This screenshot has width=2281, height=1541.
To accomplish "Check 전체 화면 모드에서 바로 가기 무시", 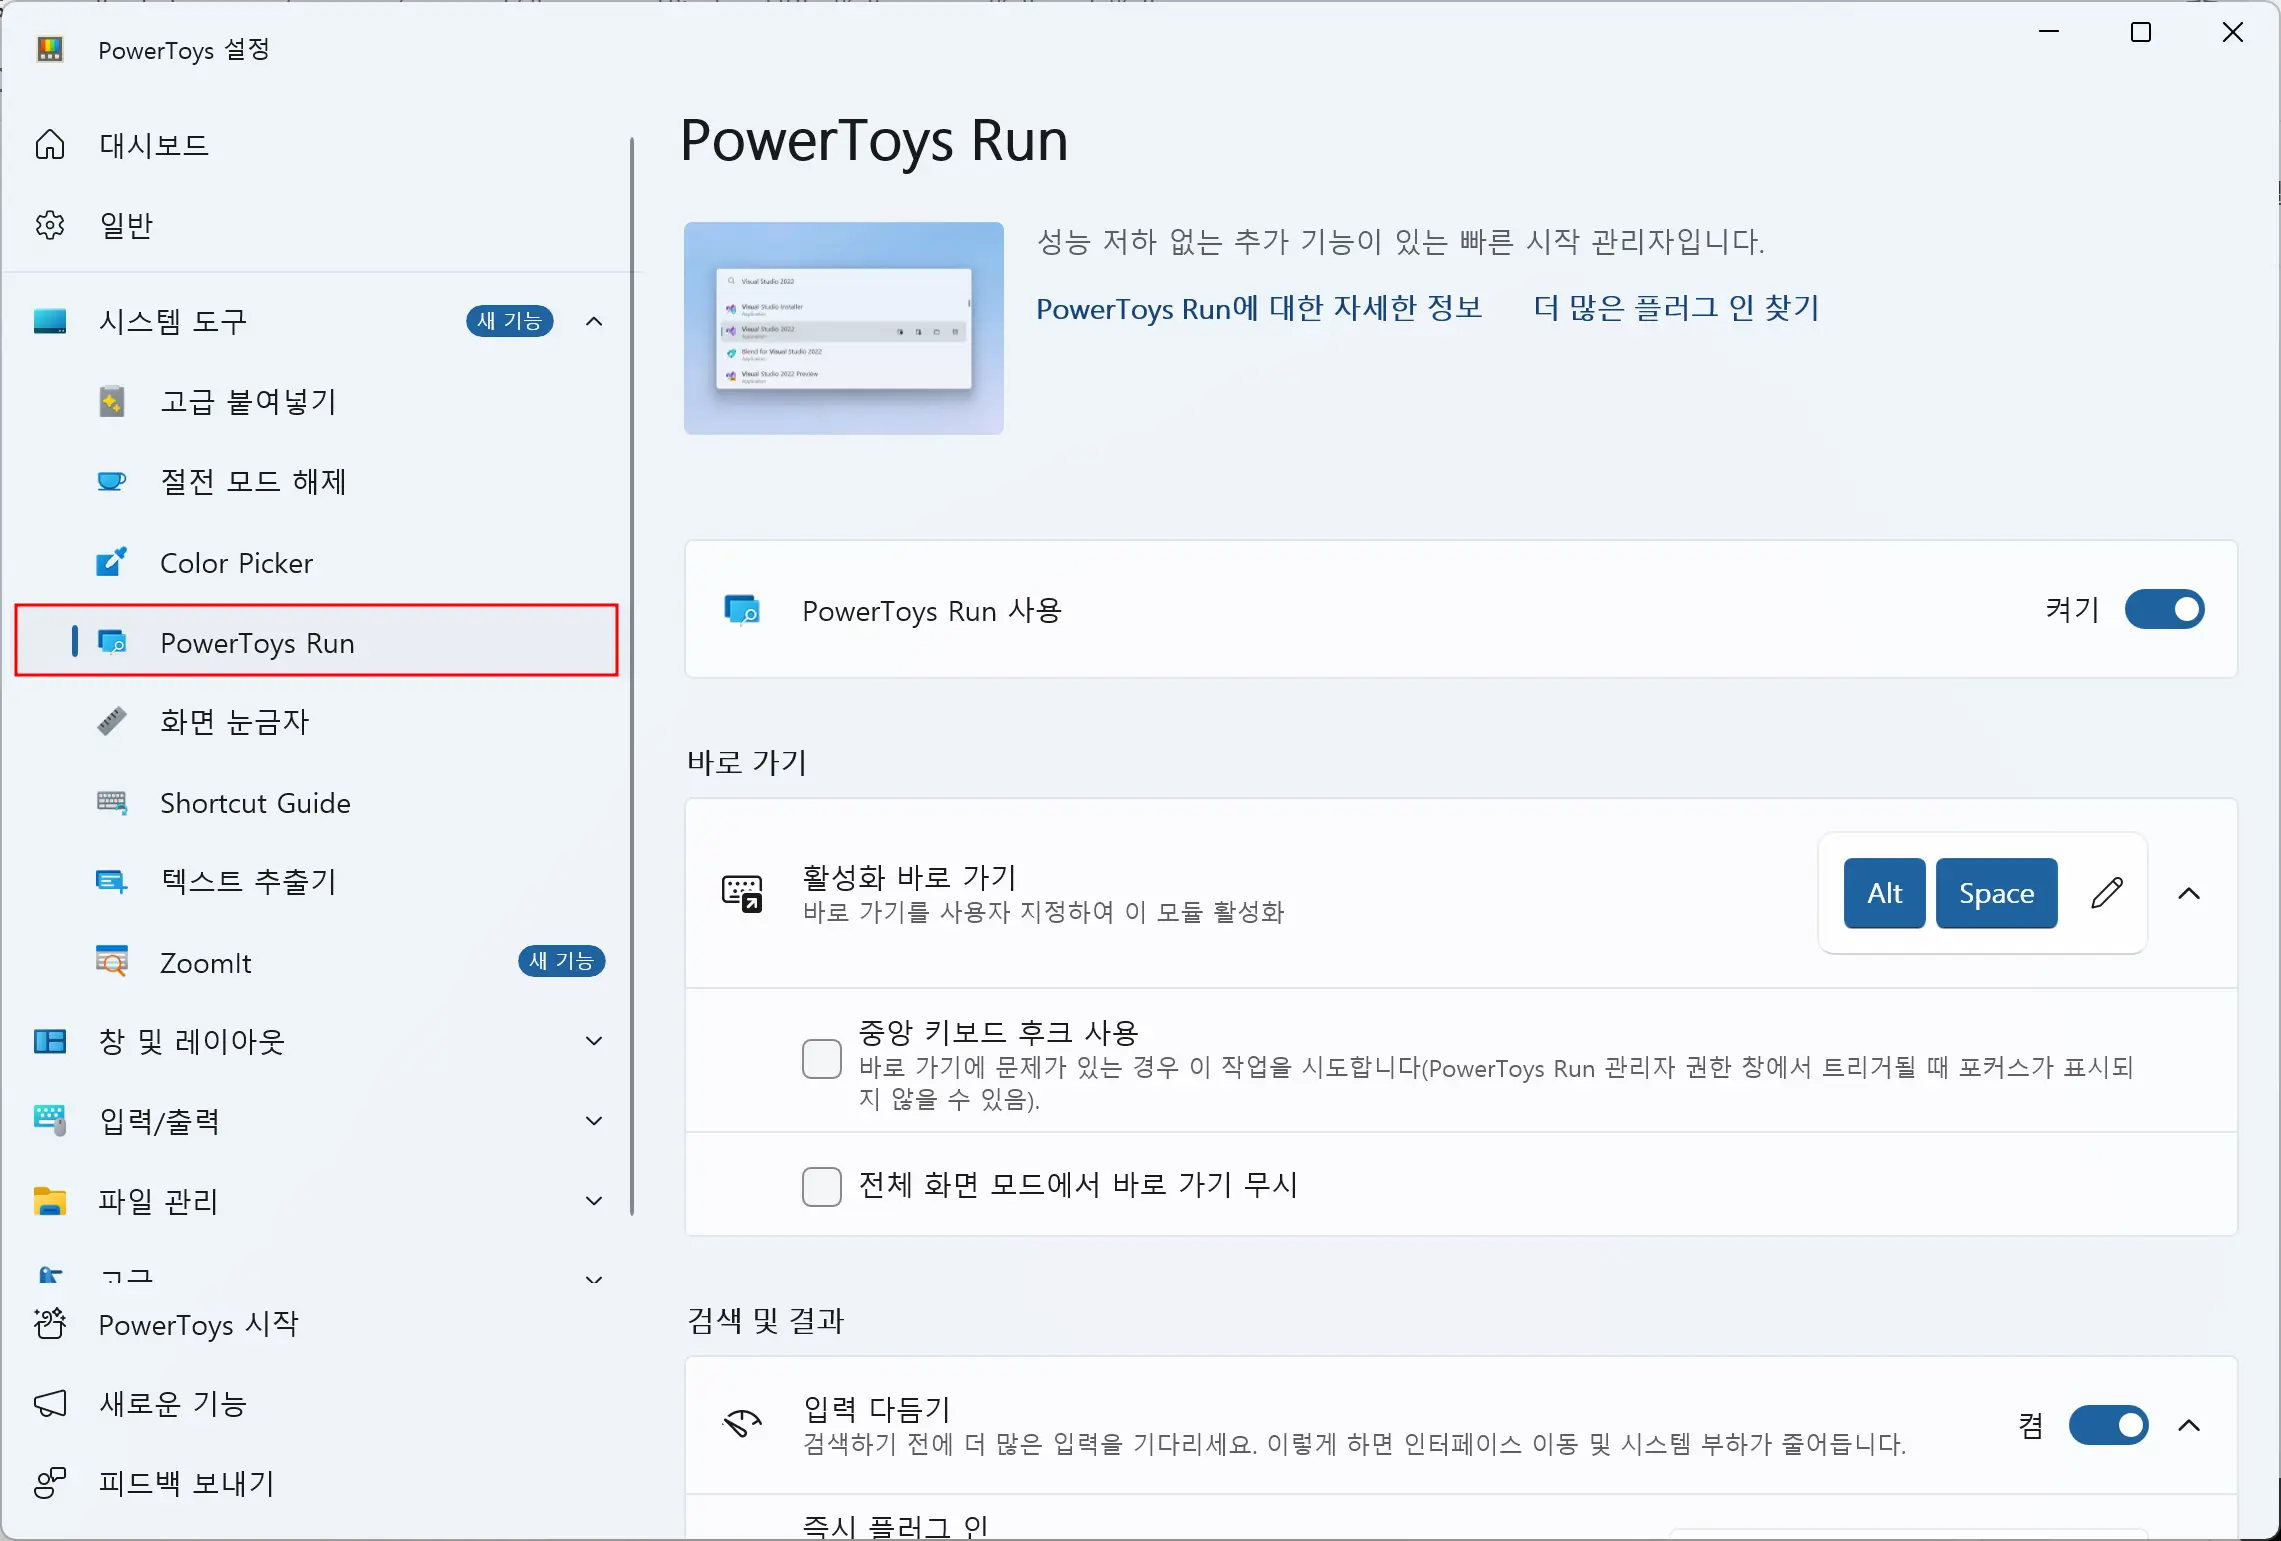I will [x=822, y=1187].
